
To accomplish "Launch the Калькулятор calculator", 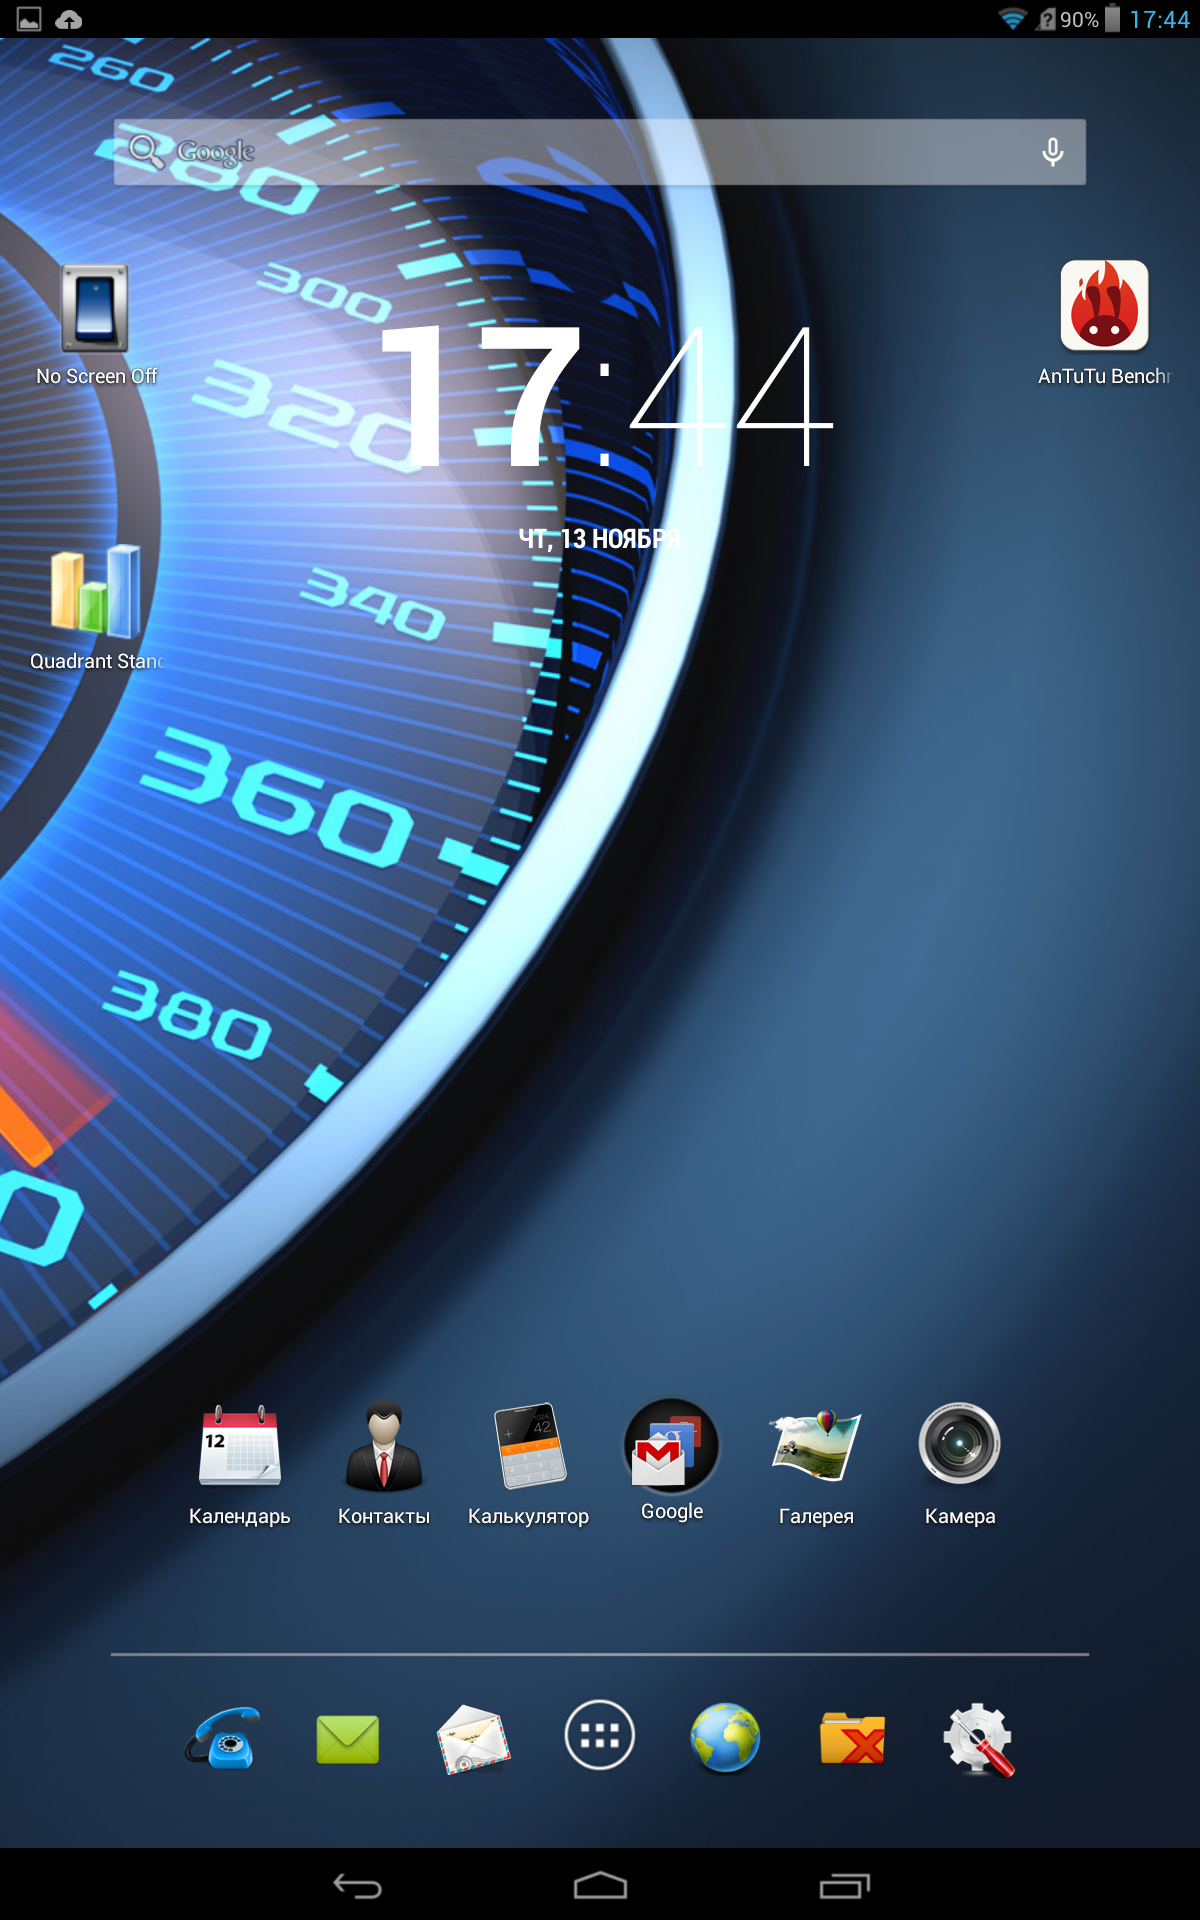I will [529, 1446].
